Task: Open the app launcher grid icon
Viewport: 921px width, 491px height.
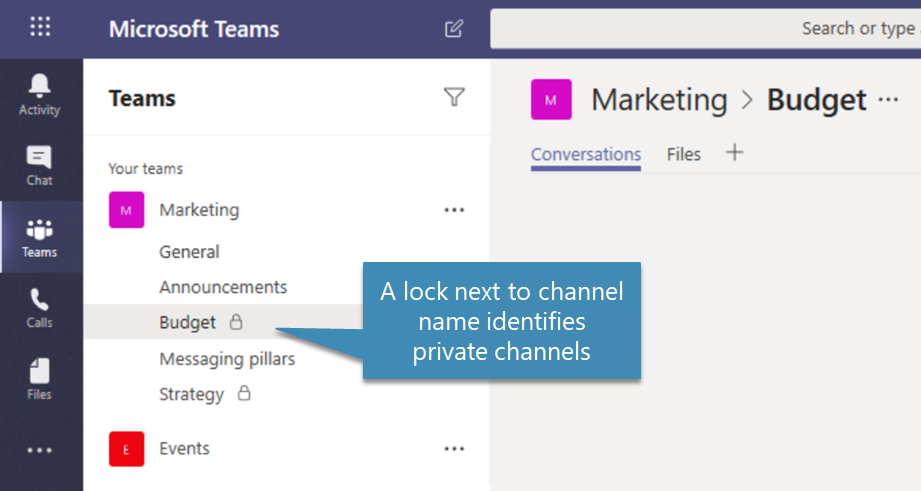Action: pos(40,26)
